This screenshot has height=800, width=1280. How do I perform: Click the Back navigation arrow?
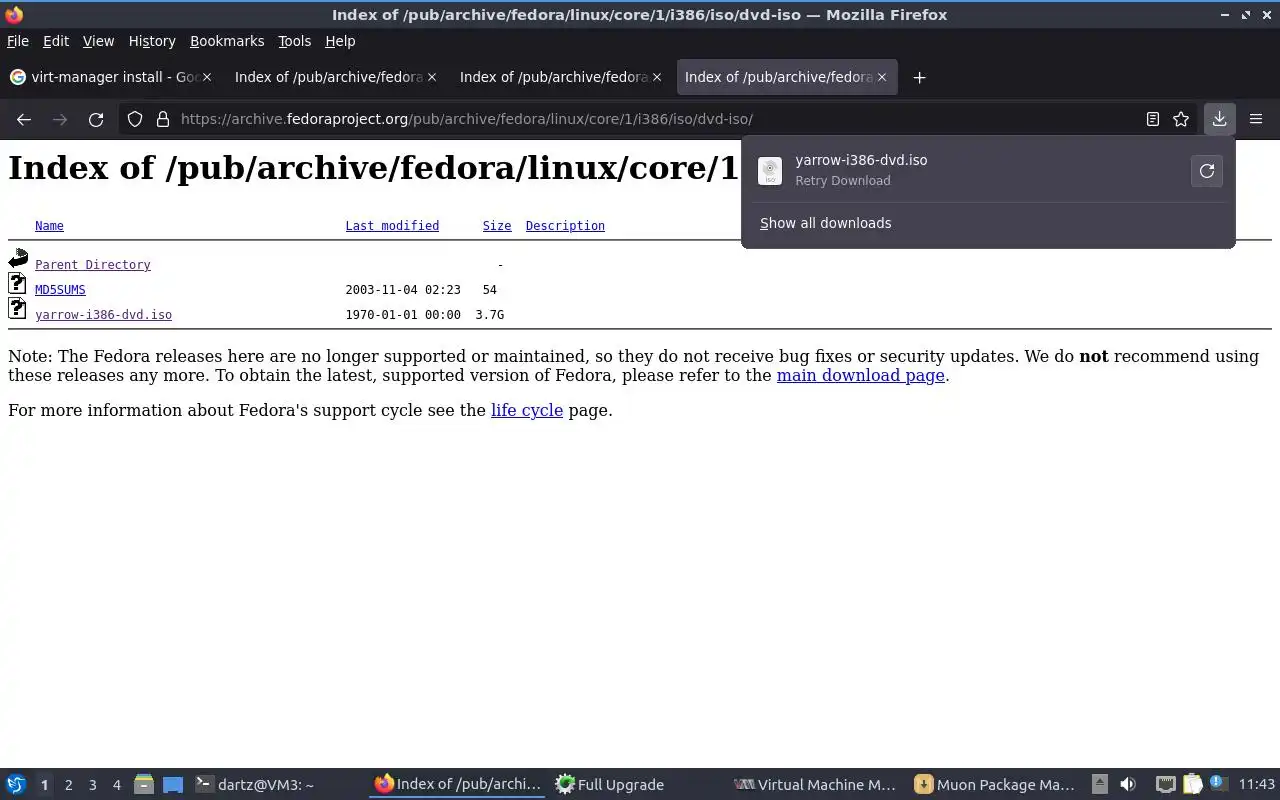[24, 119]
